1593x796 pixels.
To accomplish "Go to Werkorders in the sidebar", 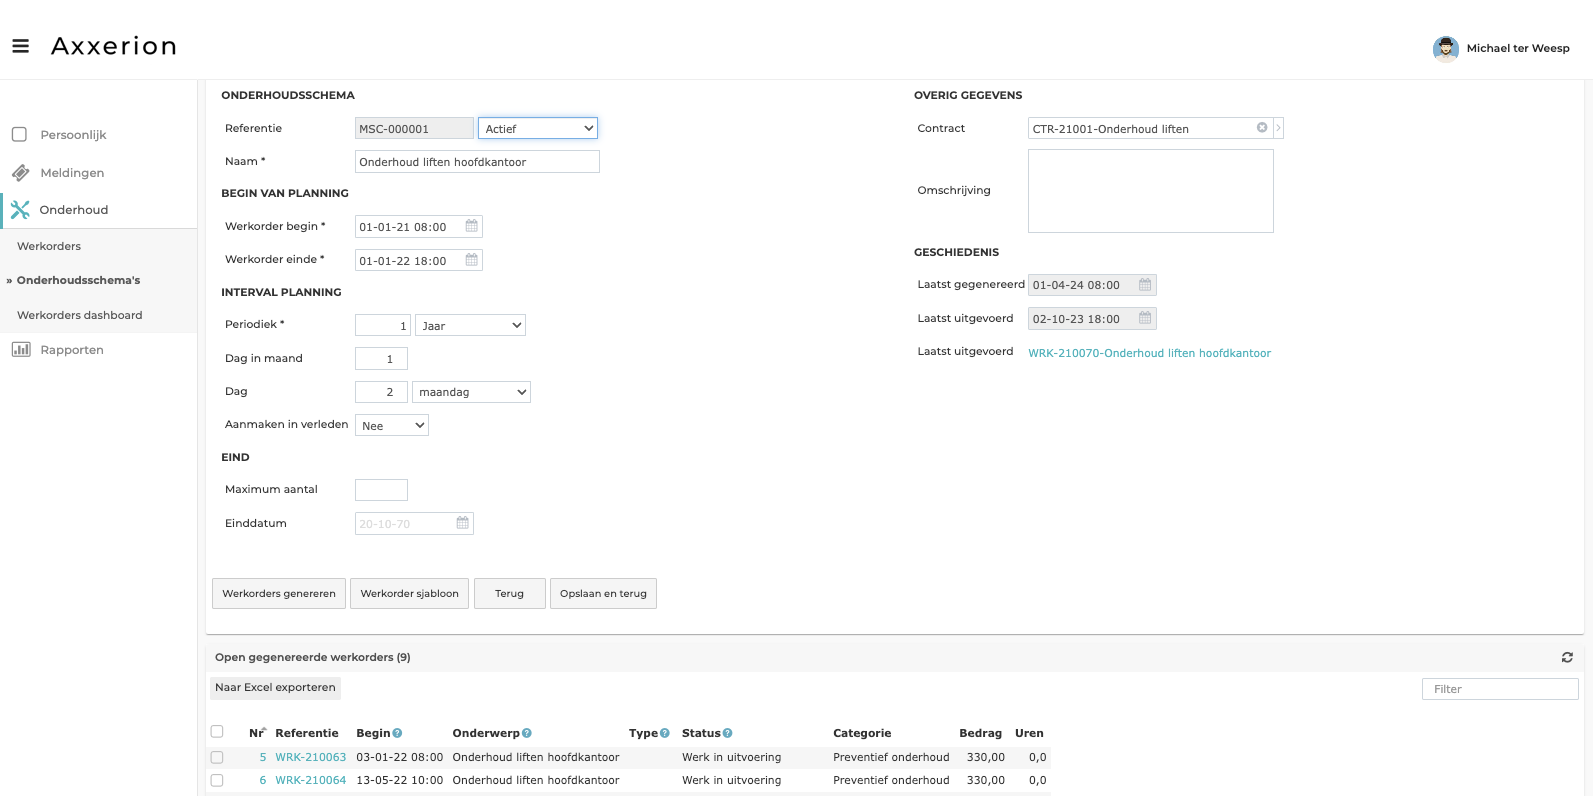I will click(x=49, y=246).
